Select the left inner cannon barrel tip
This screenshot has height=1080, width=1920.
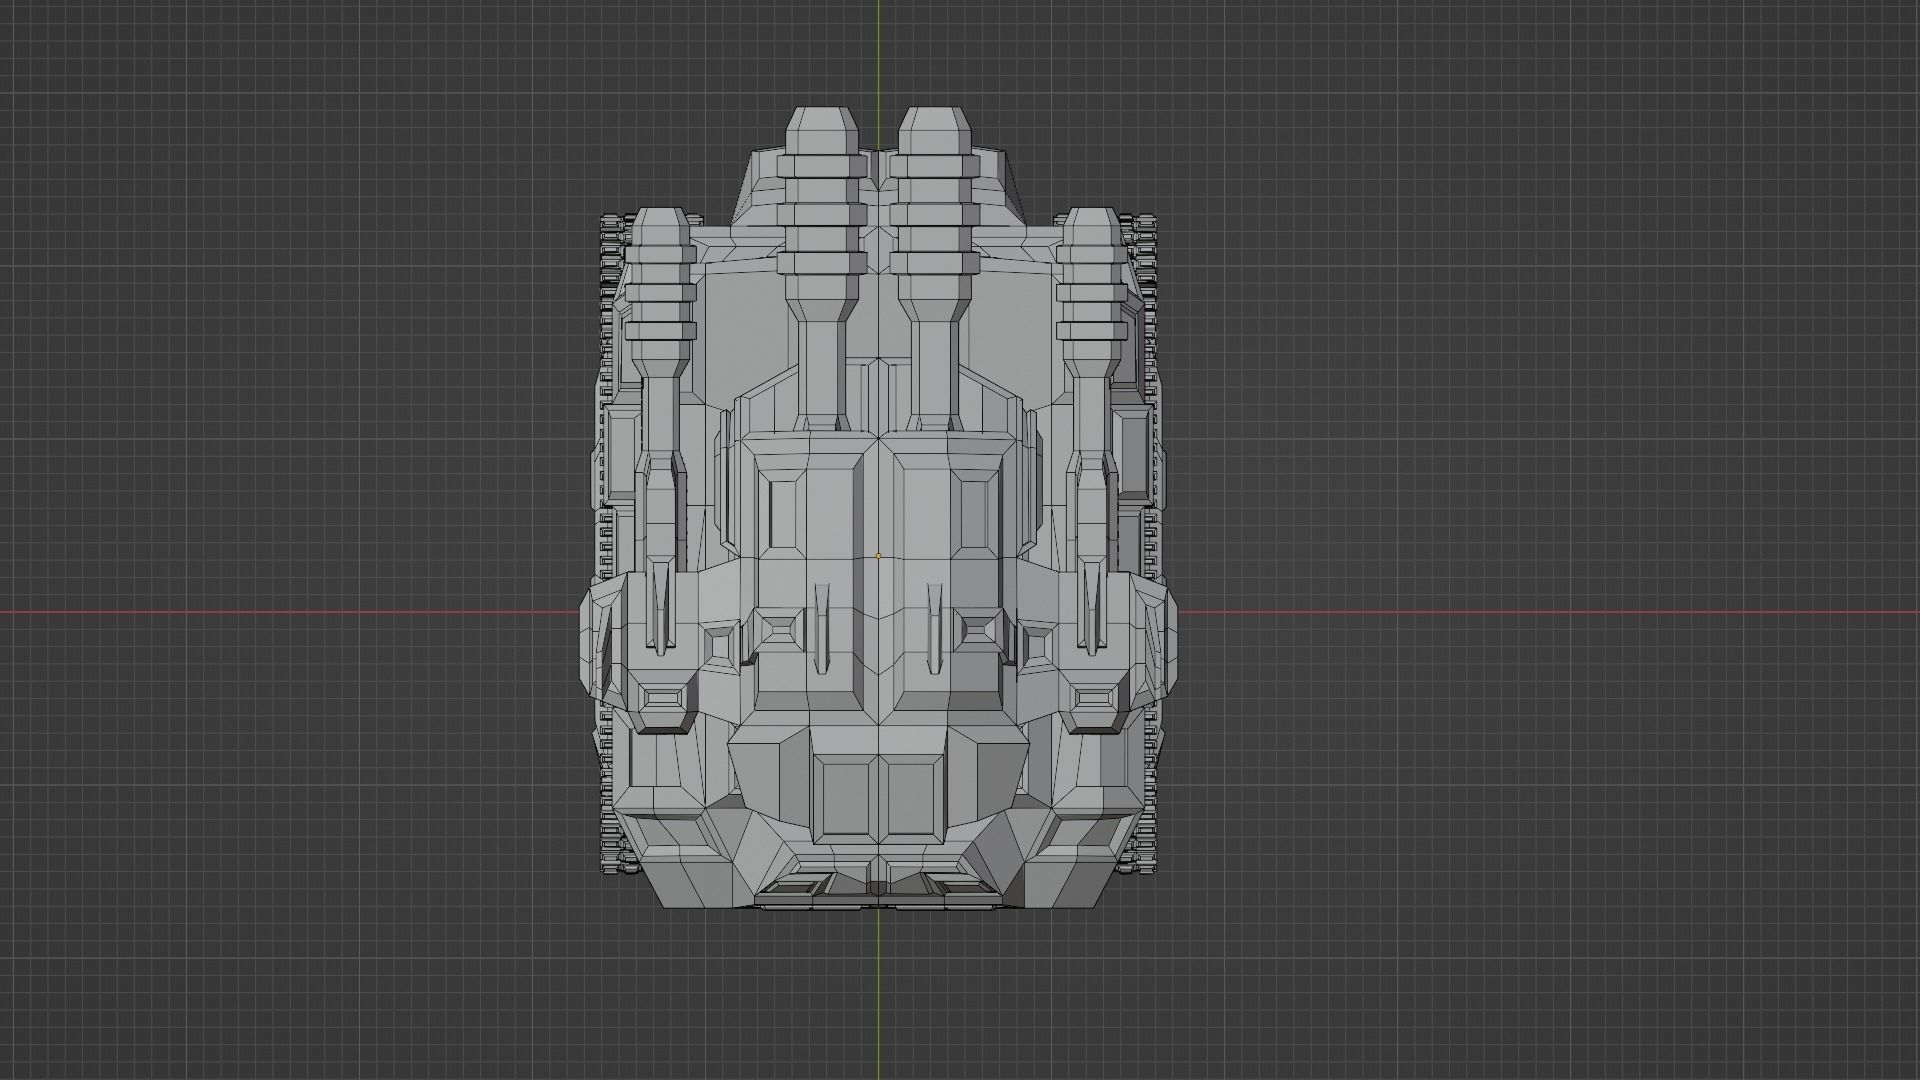pos(822,131)
